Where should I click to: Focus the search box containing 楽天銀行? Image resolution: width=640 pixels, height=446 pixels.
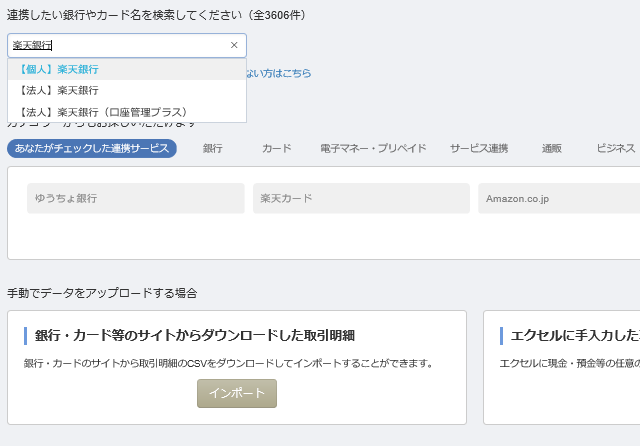127,45
